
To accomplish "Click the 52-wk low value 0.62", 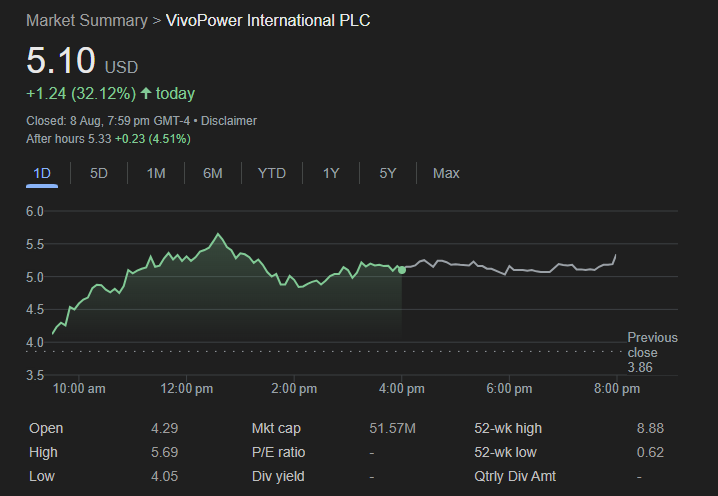I will pyautogui.click(x=650, y=452).
